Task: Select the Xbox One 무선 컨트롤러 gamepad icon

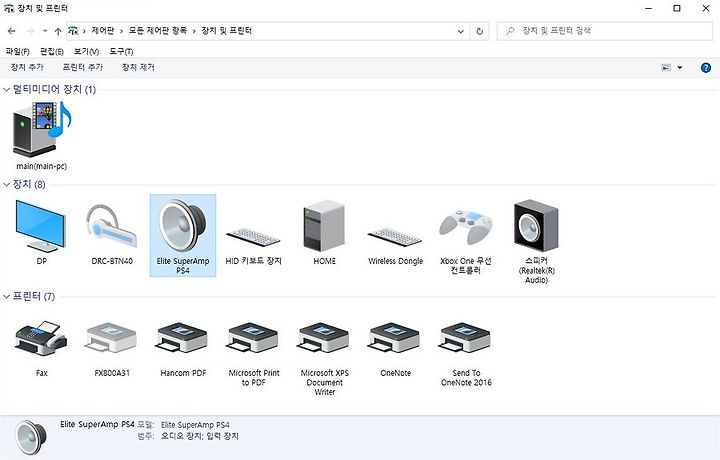Action: [x=466, y=226]
